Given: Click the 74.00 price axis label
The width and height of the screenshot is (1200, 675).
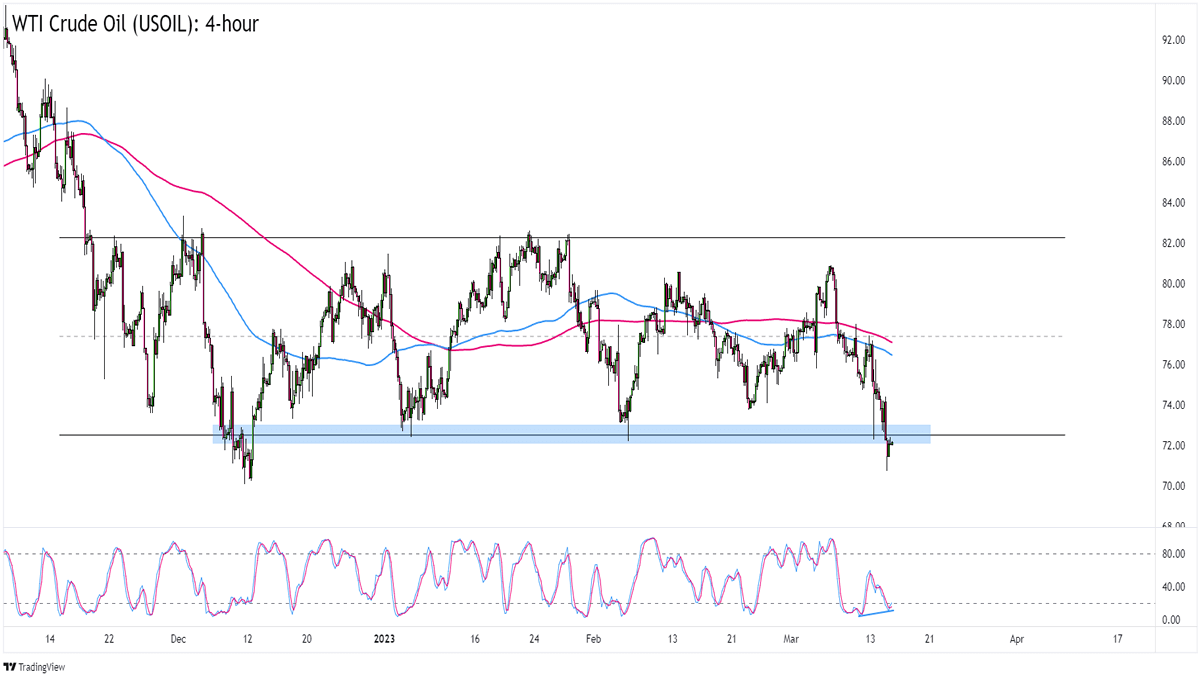Looking at the screenshot, I should coord(1173,405).
